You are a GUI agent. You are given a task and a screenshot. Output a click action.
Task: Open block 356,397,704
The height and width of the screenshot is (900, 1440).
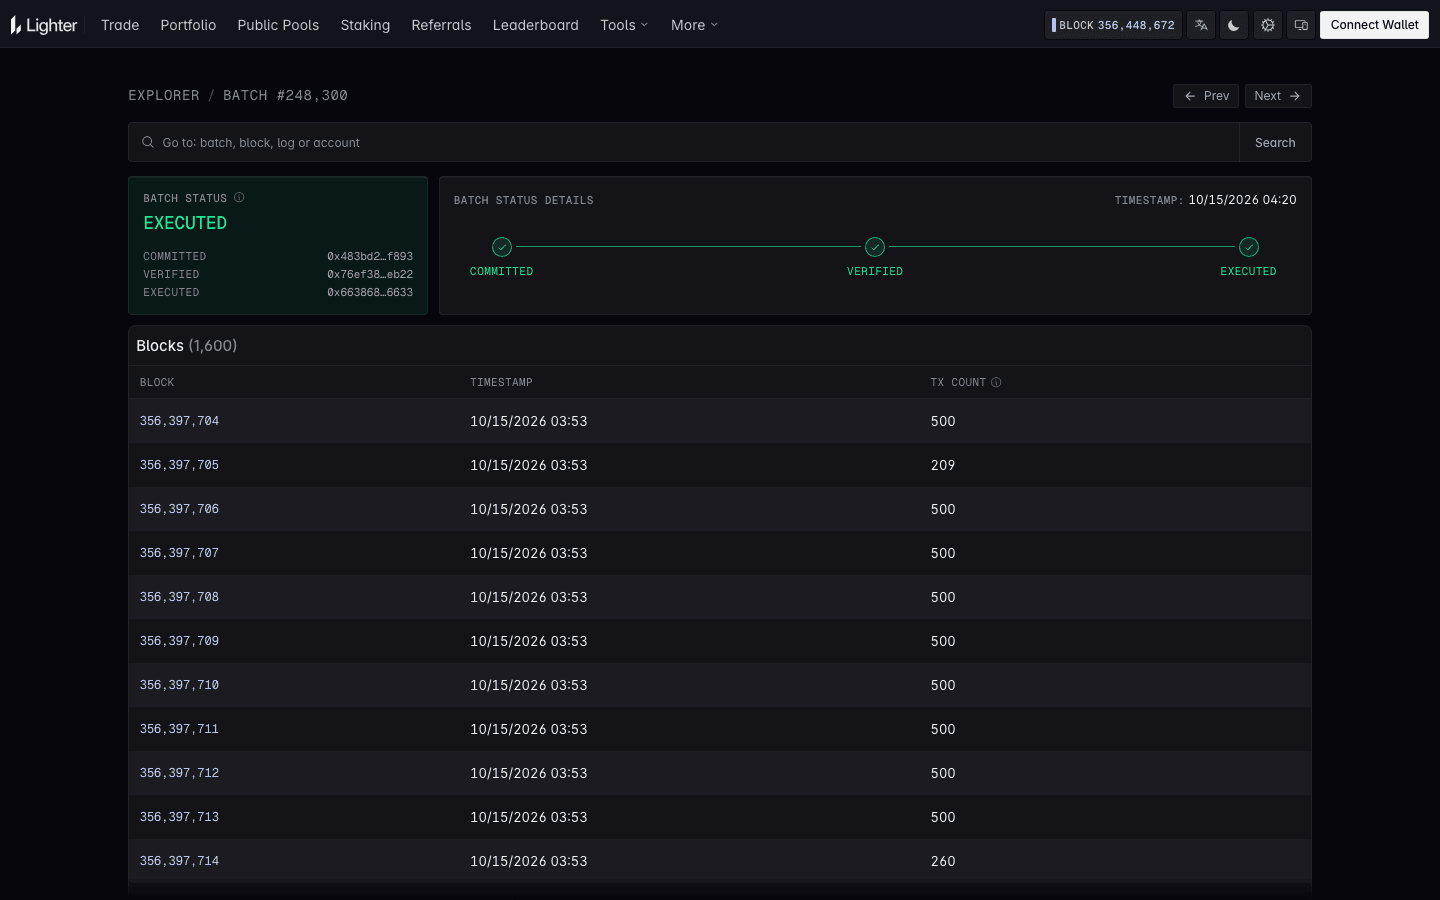click(179, 421)
